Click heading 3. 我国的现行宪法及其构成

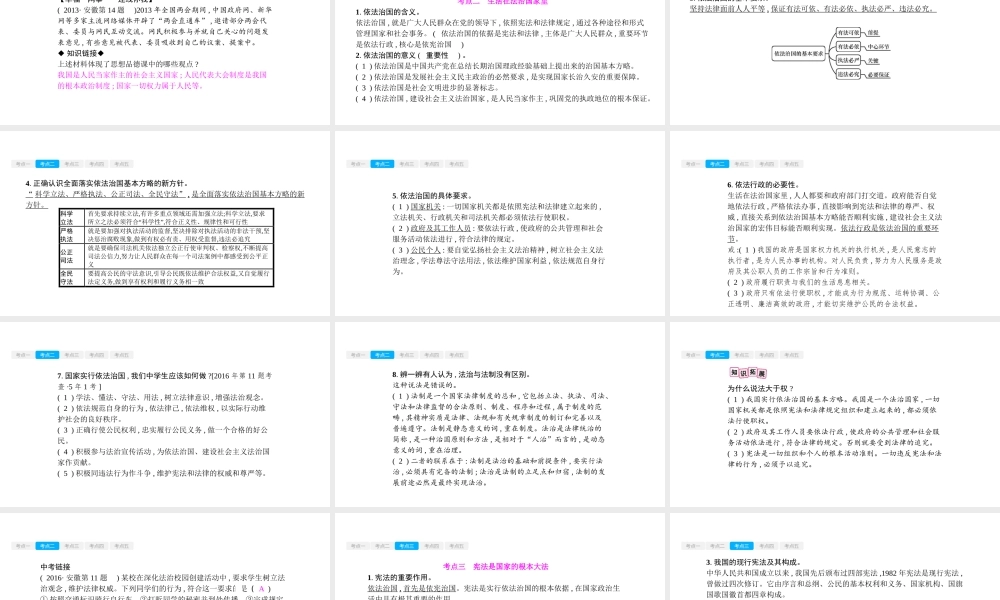(753, 562)
